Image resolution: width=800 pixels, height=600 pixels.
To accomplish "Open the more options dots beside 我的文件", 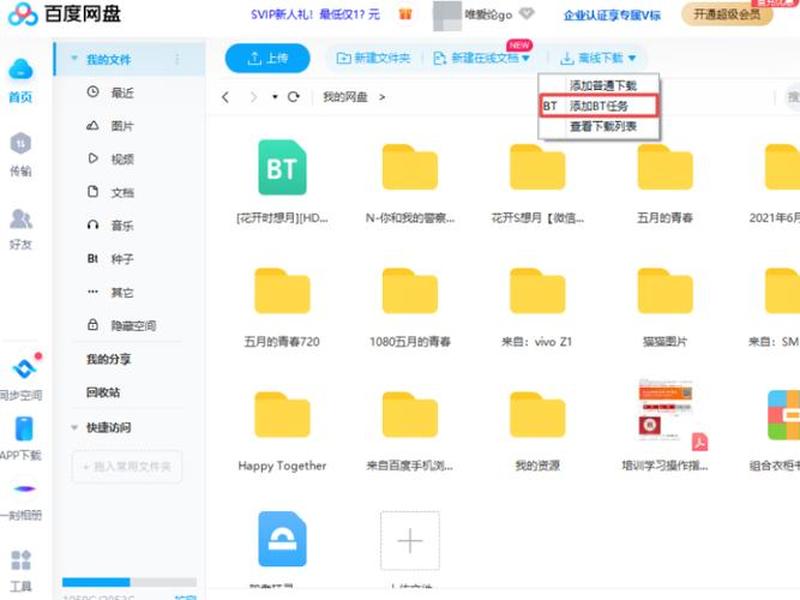I will tap(178, 59).
